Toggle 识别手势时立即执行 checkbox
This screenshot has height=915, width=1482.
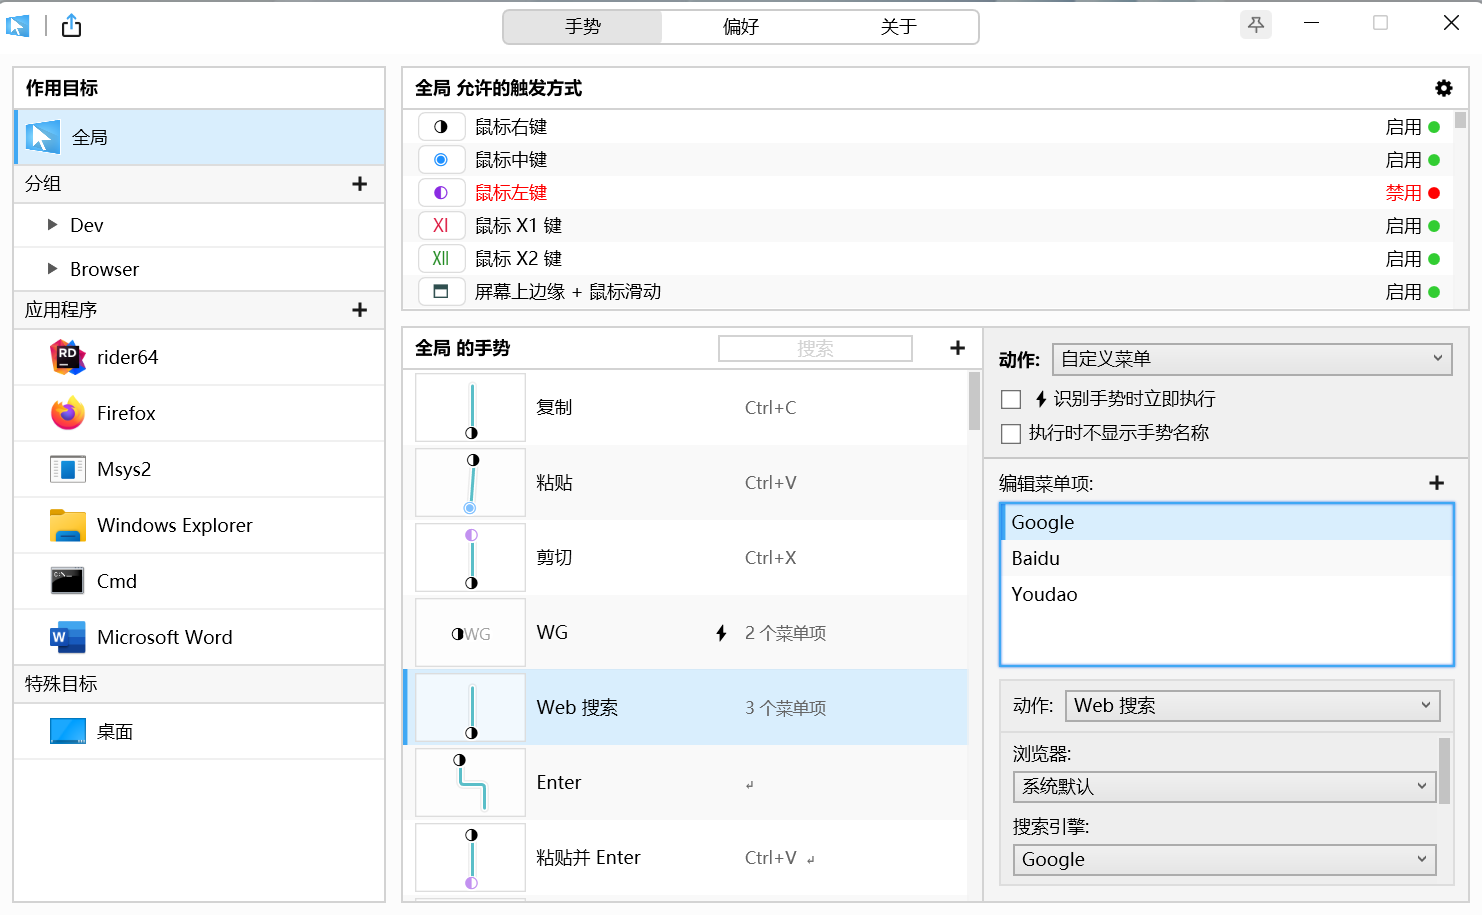click(1011, 400)
